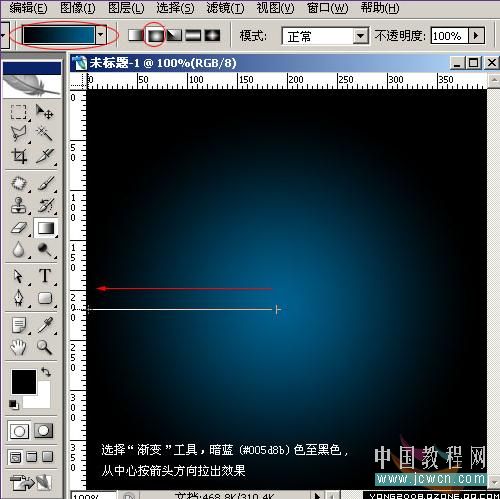Select the Healing Brush tool

click(x=18, y=184)
